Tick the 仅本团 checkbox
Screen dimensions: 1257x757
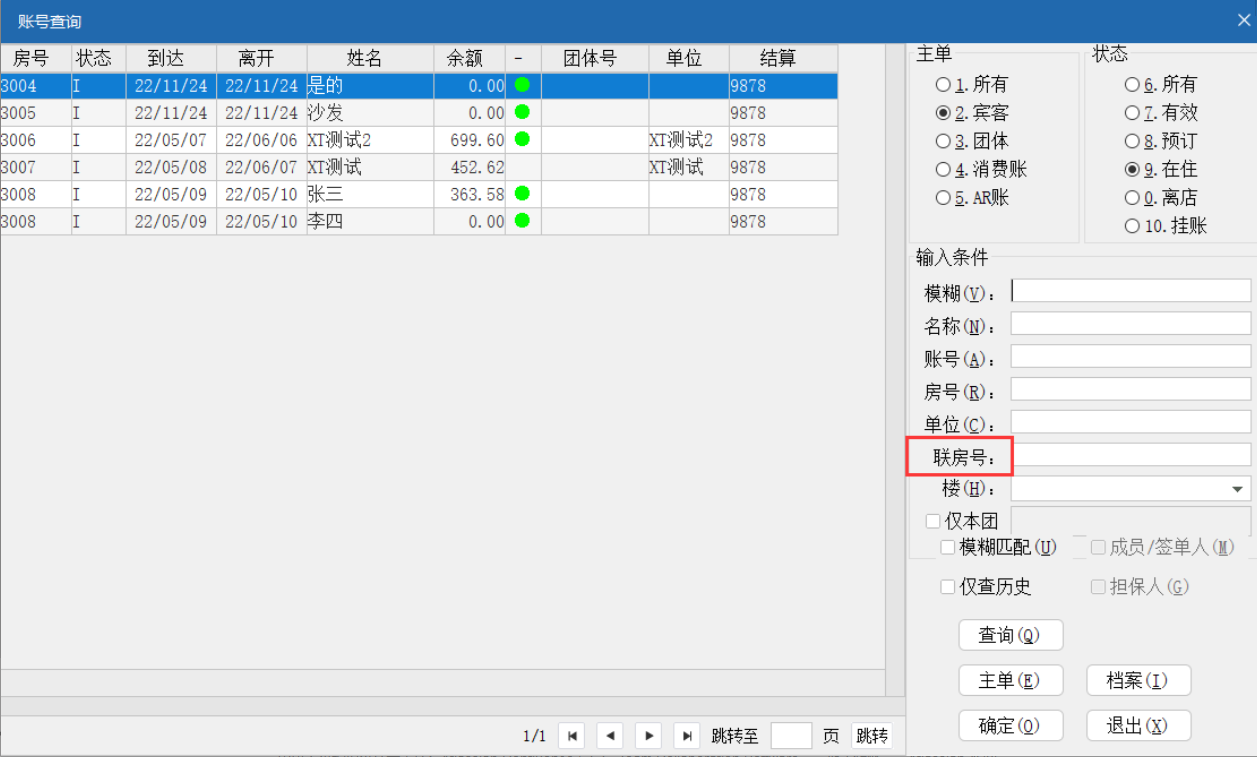933,521
